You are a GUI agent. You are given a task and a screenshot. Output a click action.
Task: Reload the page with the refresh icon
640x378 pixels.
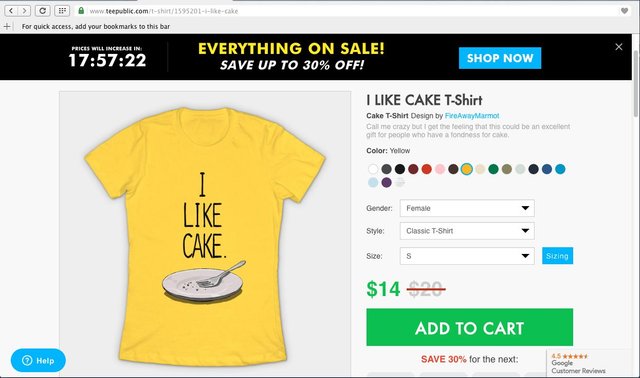[42, 11]
